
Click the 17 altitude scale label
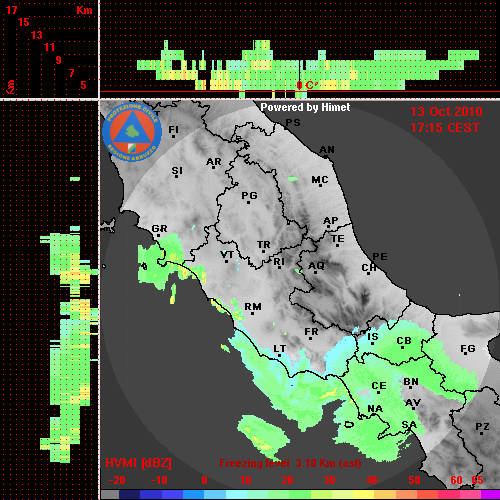coord(11,10)
